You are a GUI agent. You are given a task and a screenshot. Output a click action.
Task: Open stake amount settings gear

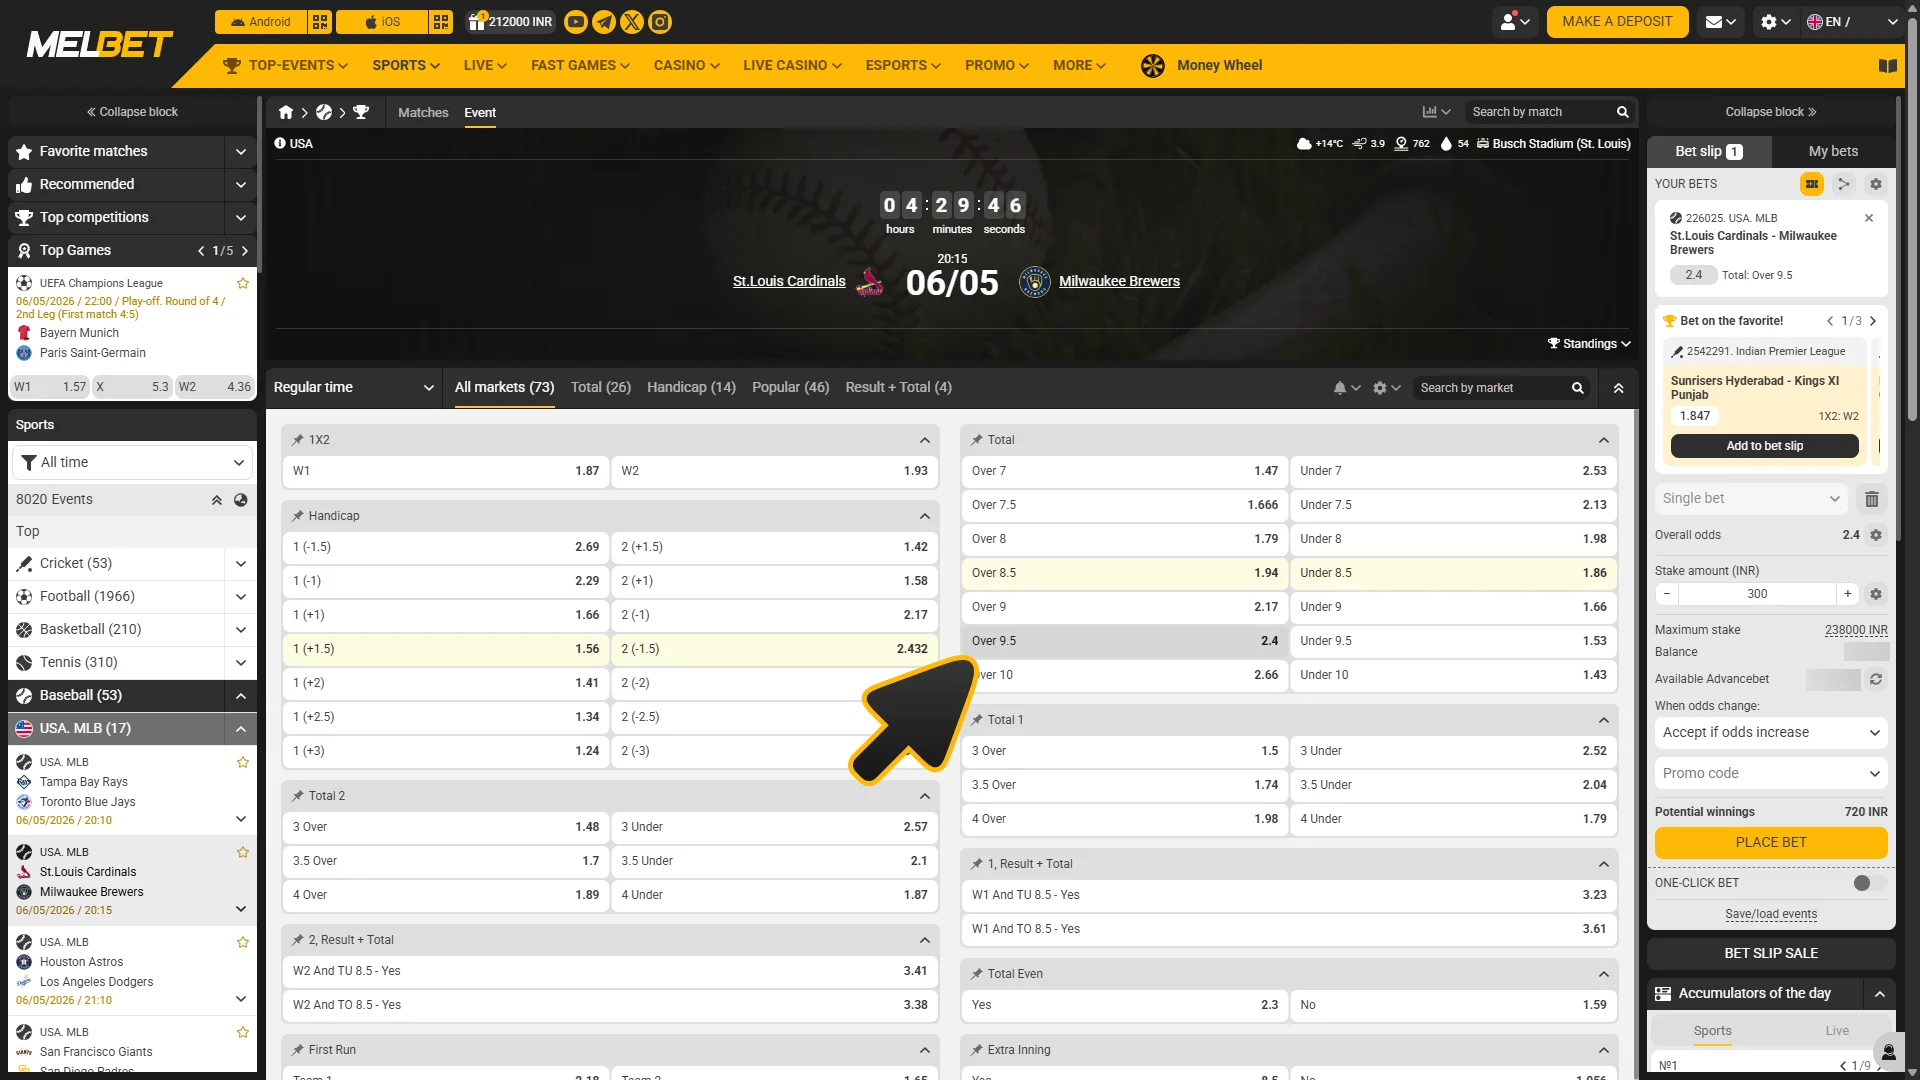1876,594
